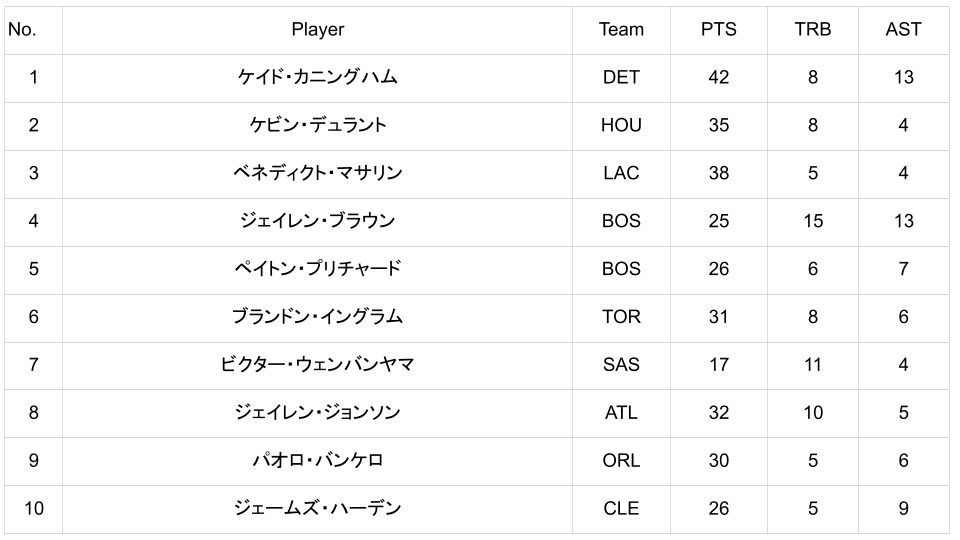The width and height of the screenshot is (960, 540).
Task: Click the パオロ・バンケロ player cell
Action: click(317, 461)
